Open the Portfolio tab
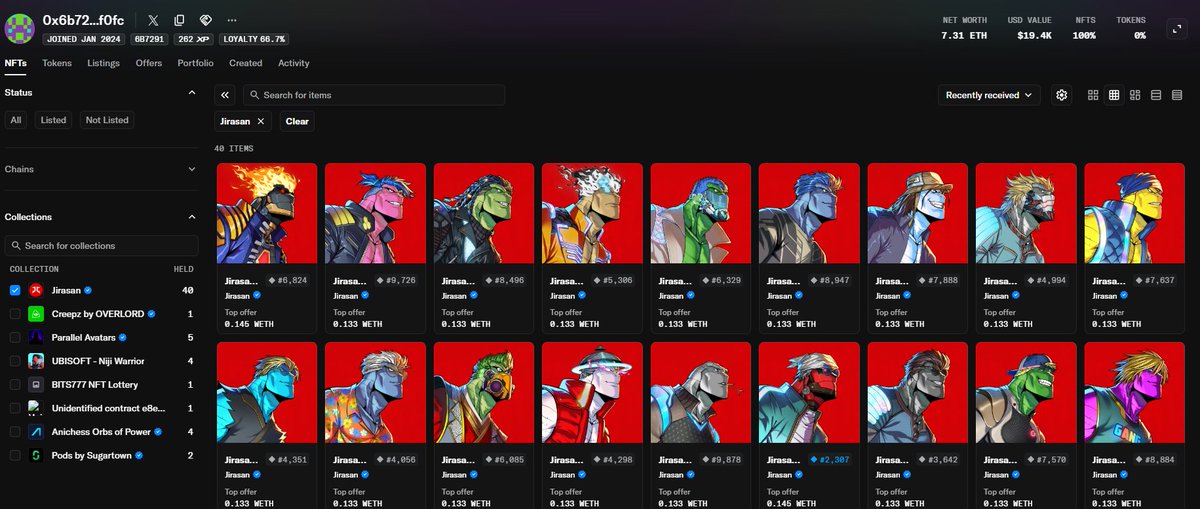The image size is (1200, 509). (x=195, y=63)
